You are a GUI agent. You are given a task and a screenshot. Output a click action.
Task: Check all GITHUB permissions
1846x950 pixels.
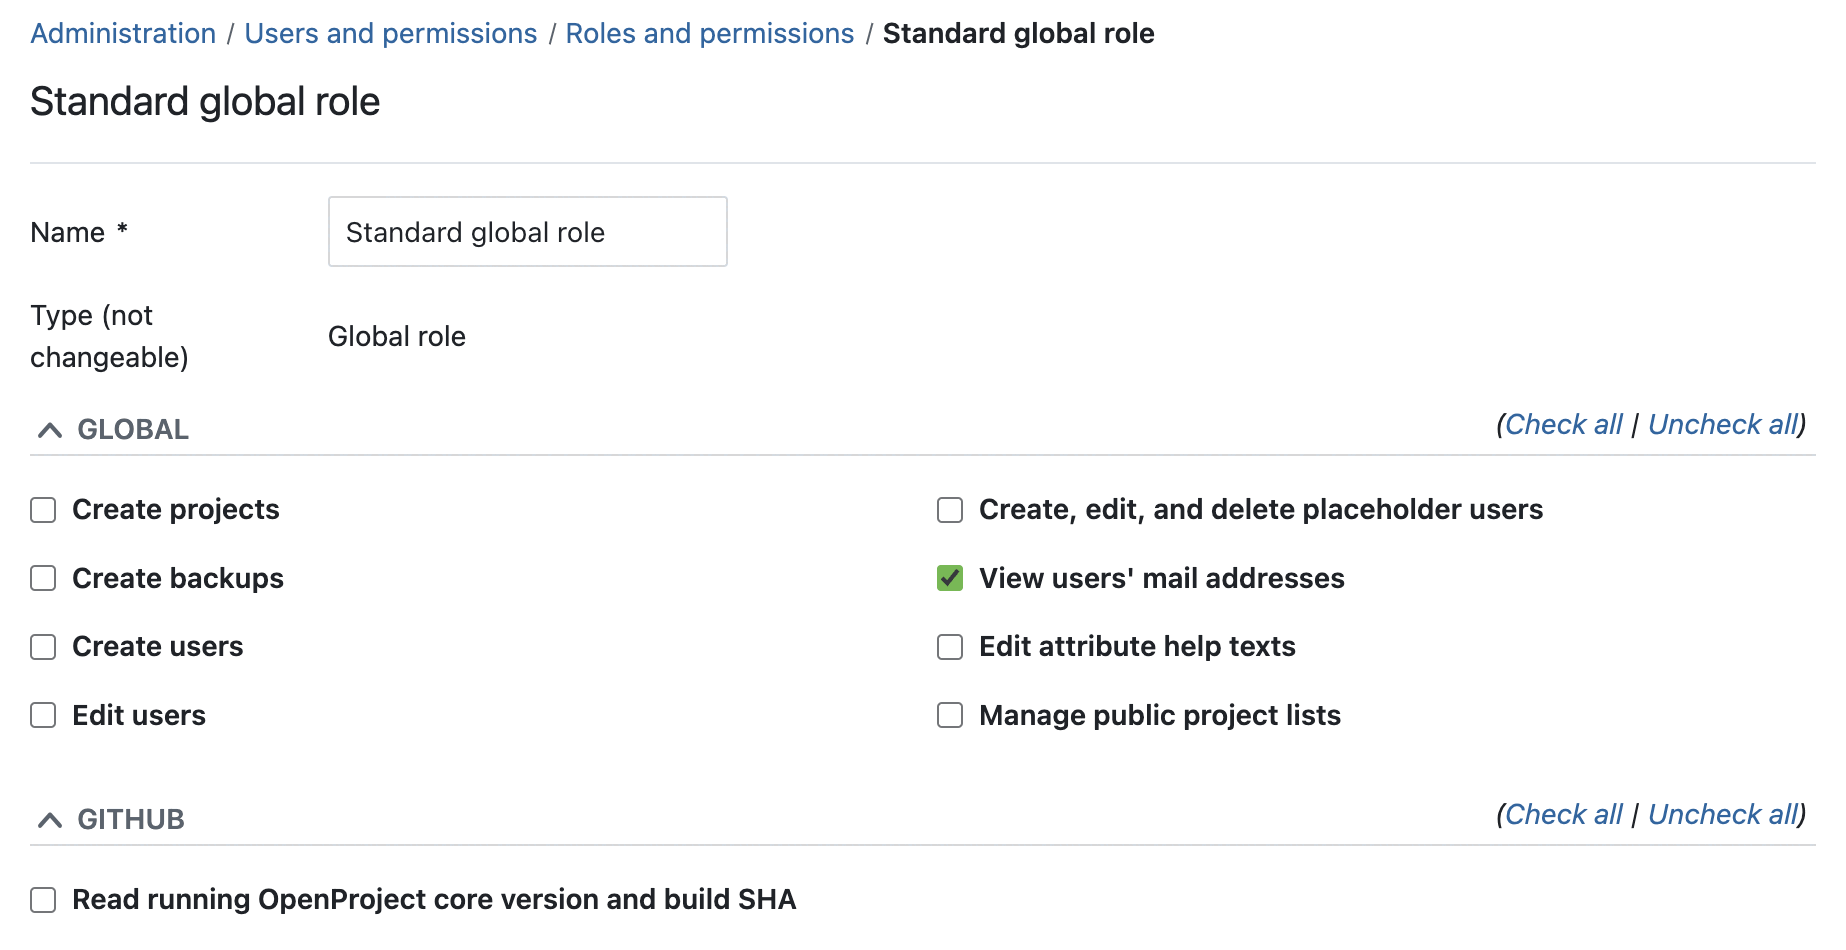pos(1563,814)
